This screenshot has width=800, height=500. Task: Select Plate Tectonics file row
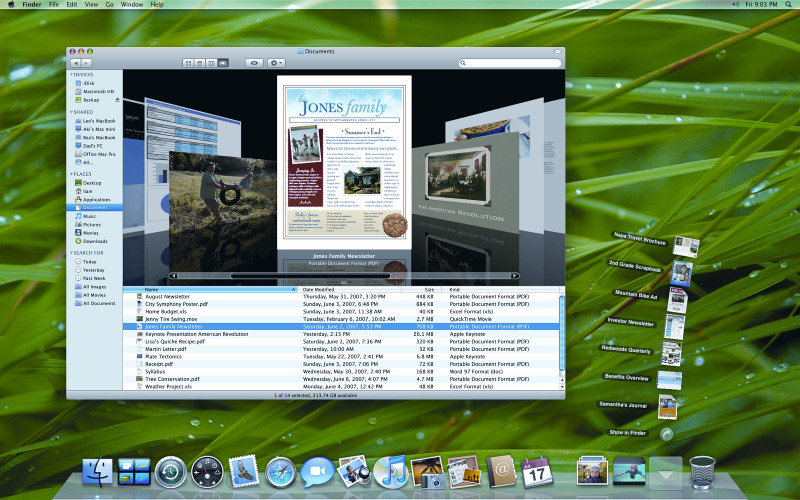click(x=341, y=357)
